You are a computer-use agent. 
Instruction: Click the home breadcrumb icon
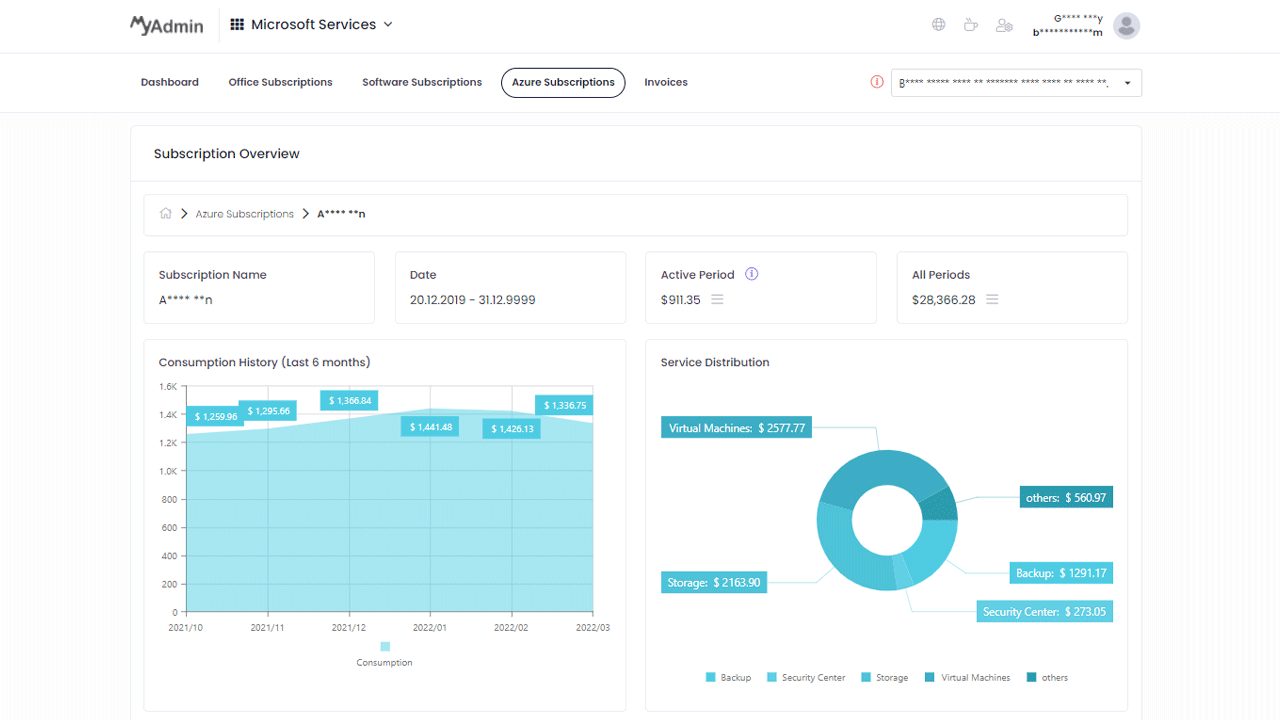coord(166,213)
